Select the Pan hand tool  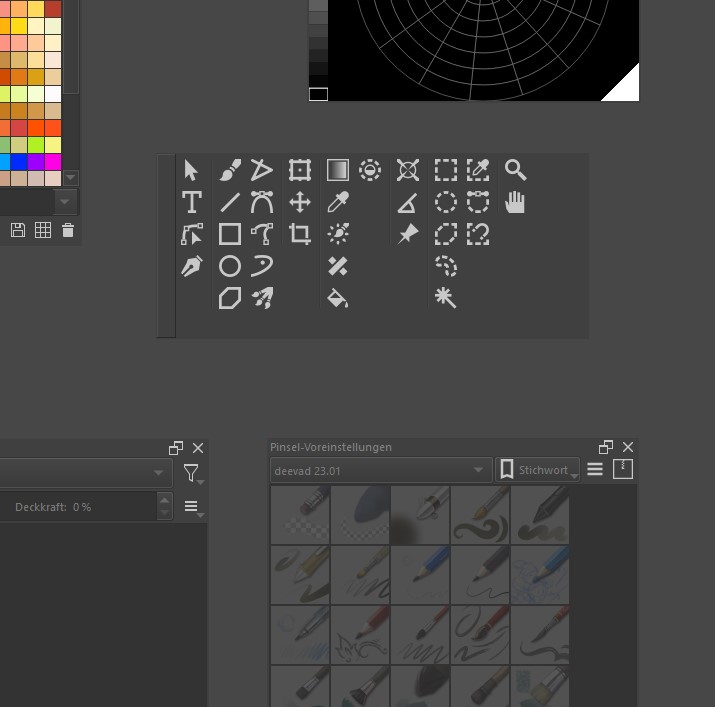point(515,202)
